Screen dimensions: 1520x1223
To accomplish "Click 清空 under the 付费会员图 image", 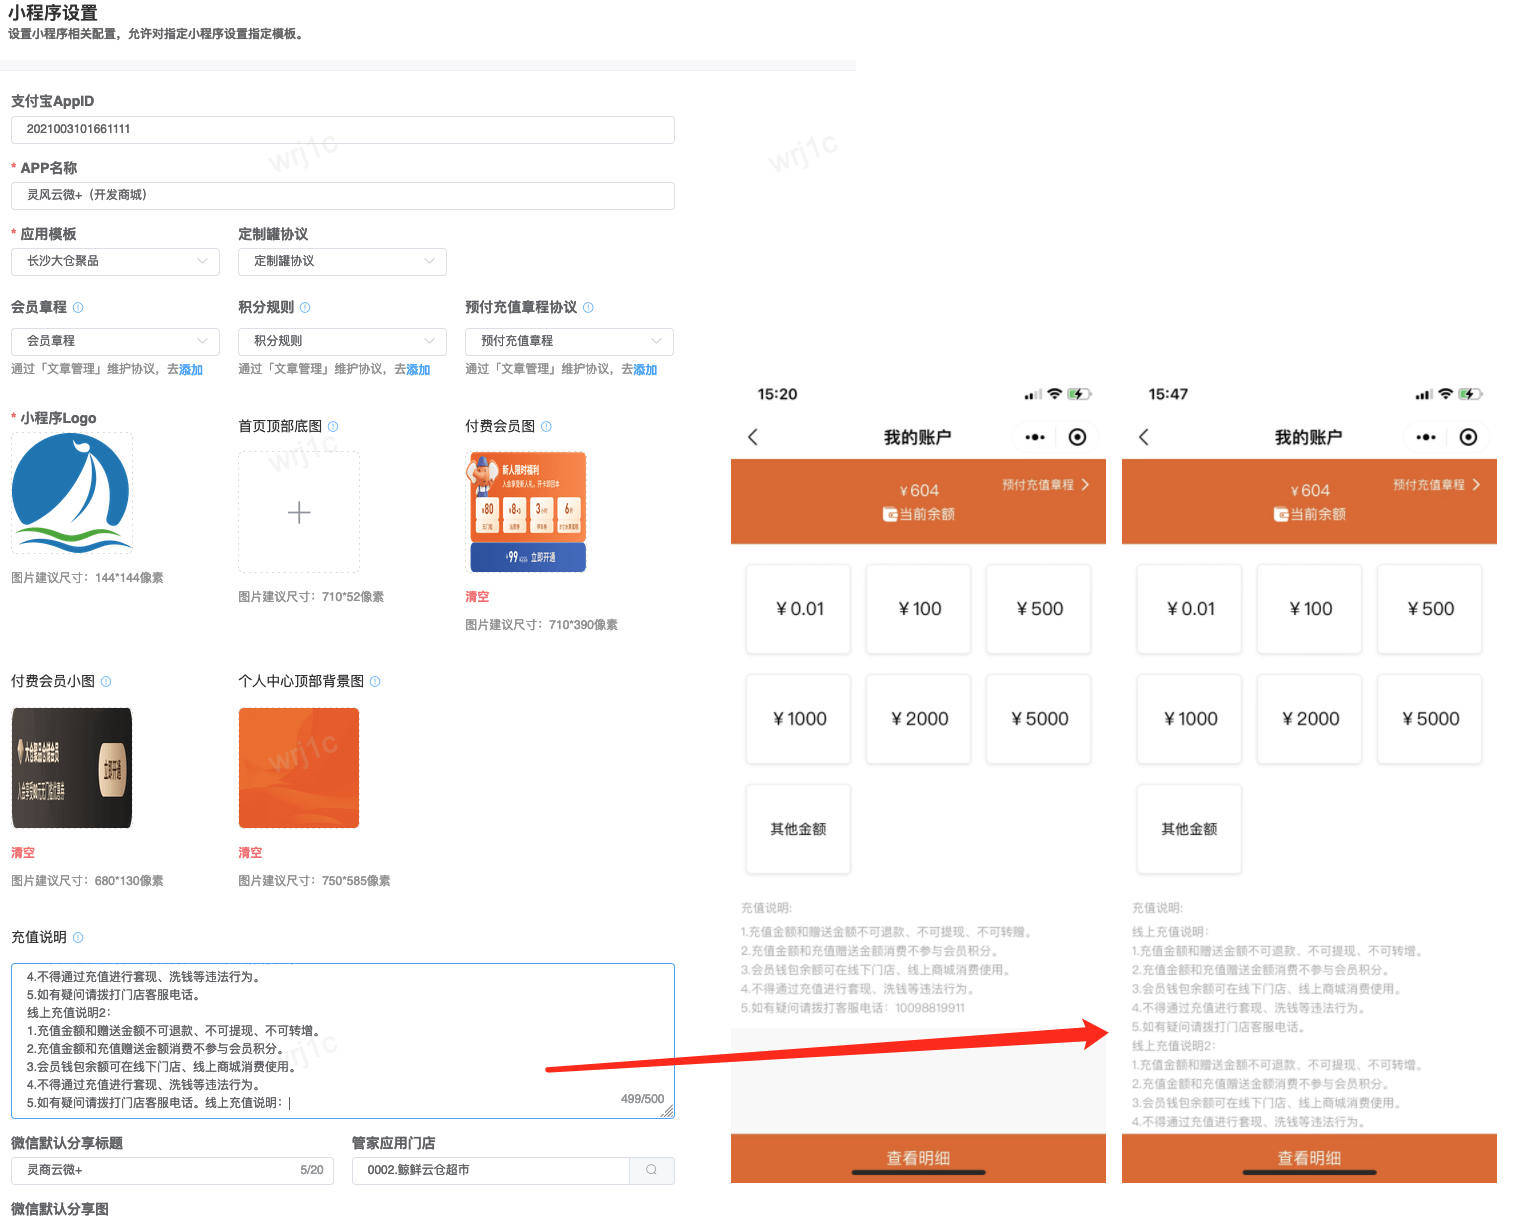I will (477, 597).
